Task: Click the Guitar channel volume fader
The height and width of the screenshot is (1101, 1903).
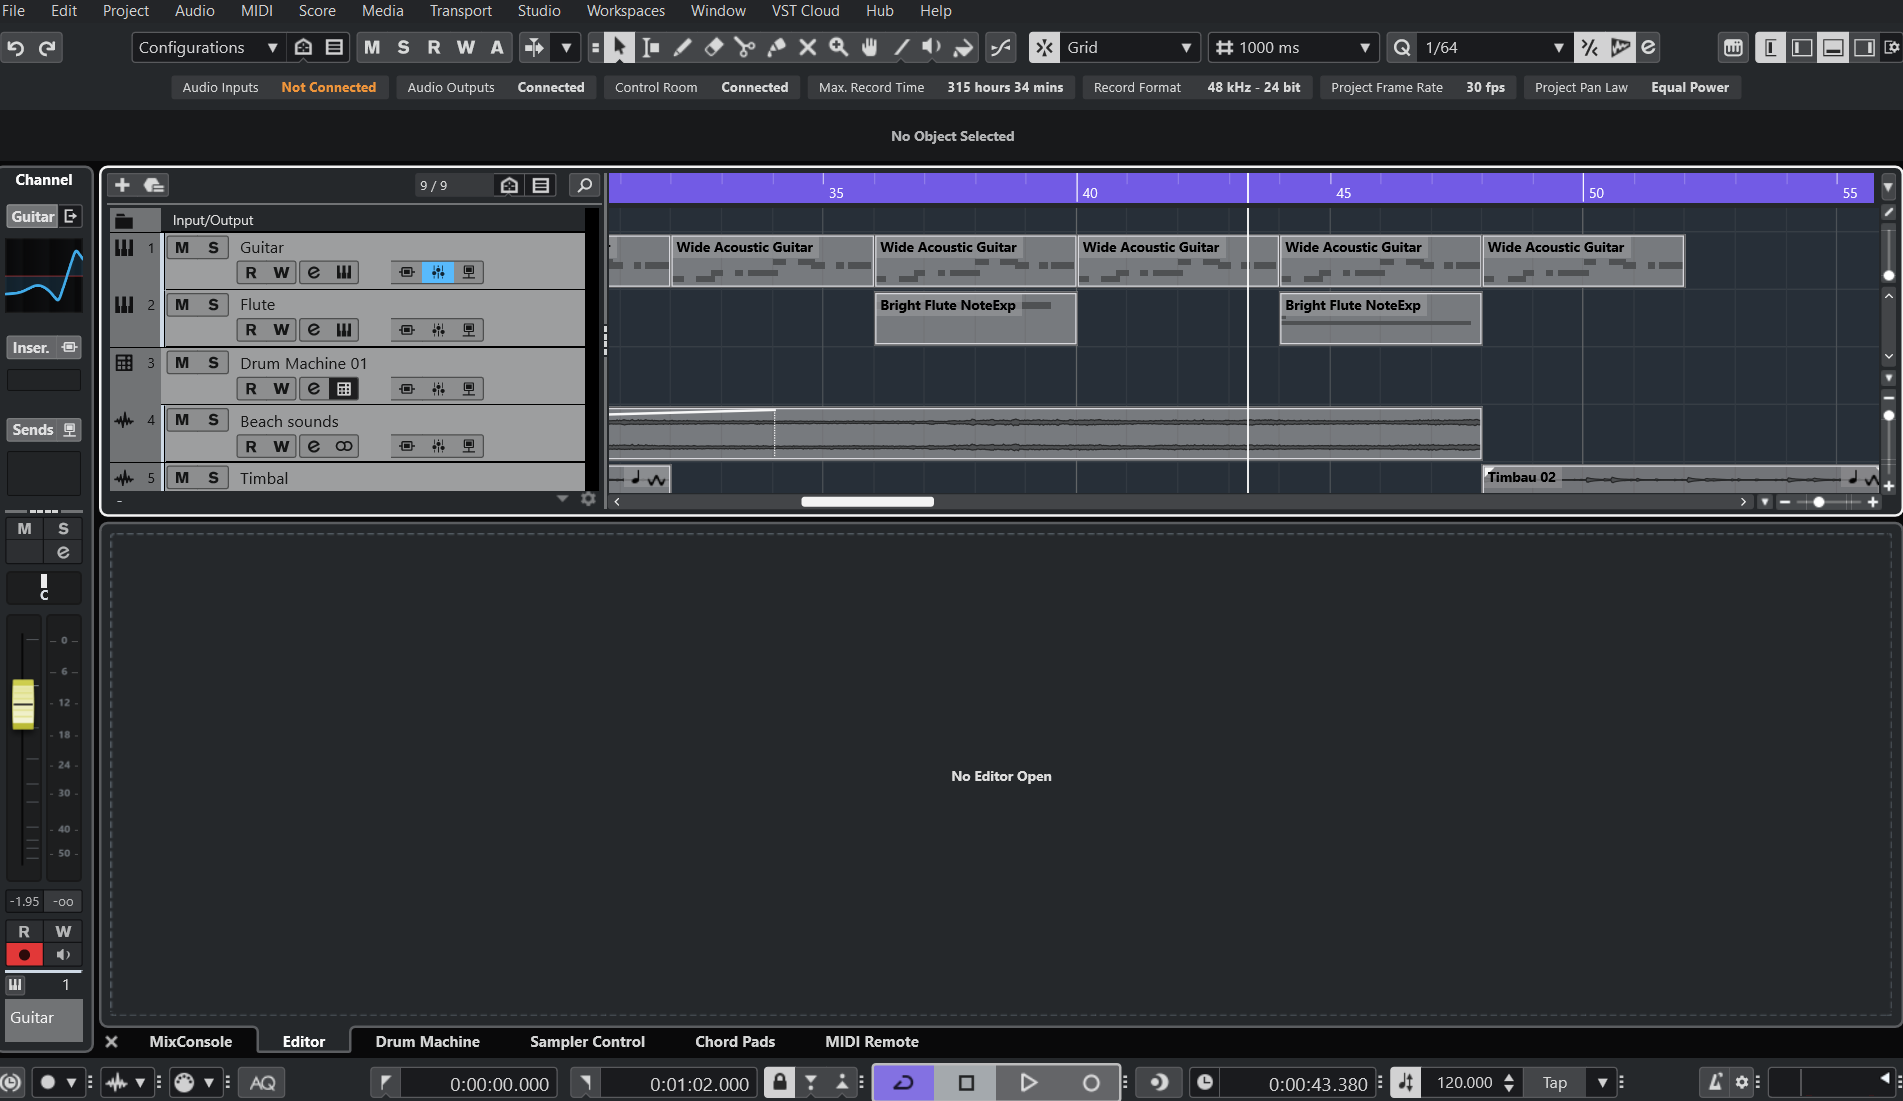Action: coord(23,704)
